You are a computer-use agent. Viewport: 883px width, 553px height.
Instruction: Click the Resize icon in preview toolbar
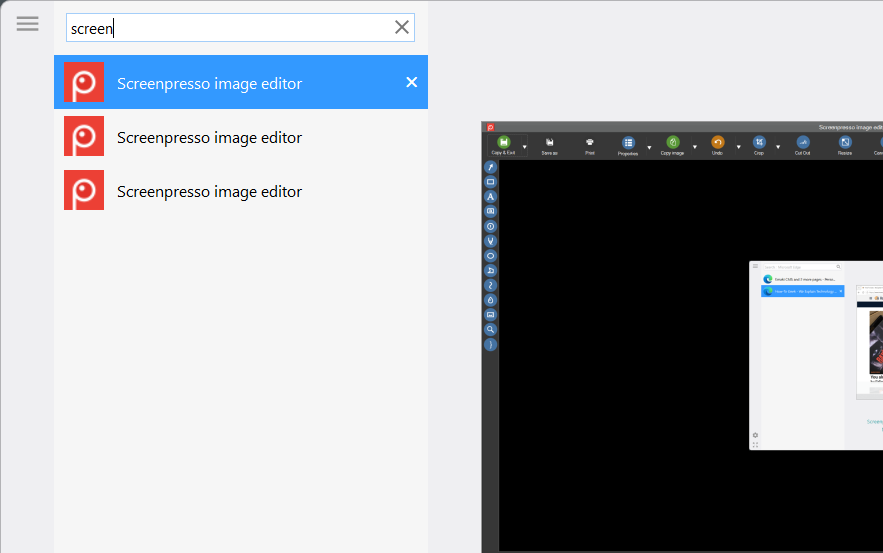pyautogui.click(x=845, y=142)
